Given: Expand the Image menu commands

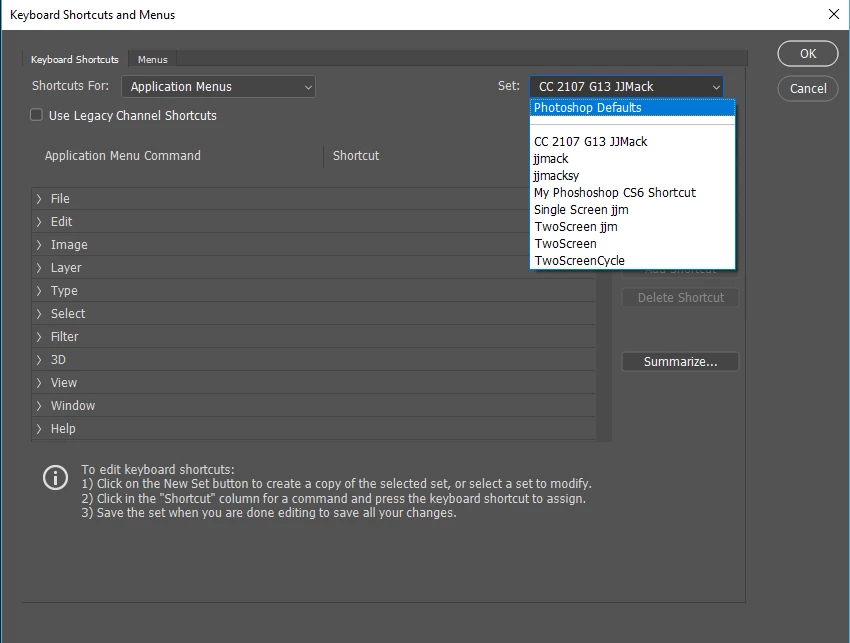Looking at the screenshot, I should 39,245.
